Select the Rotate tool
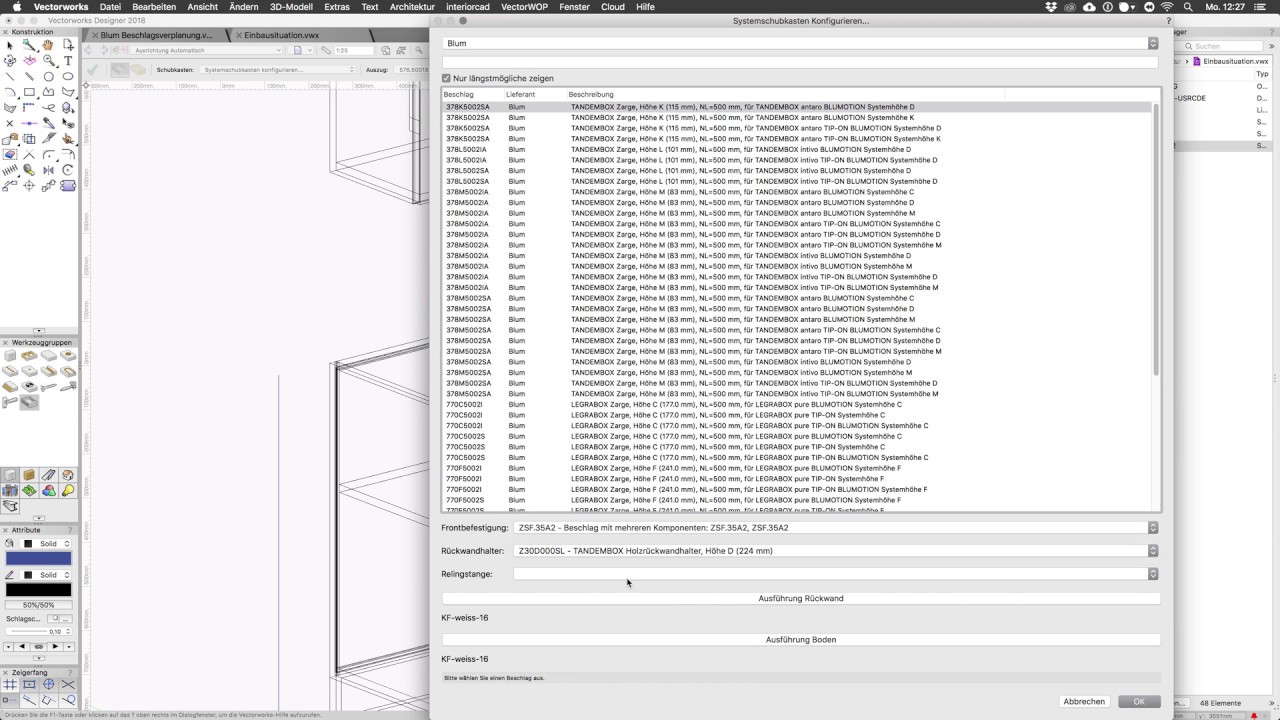The width and height of the screenshot is (1280, 720). tap(68, 170)
